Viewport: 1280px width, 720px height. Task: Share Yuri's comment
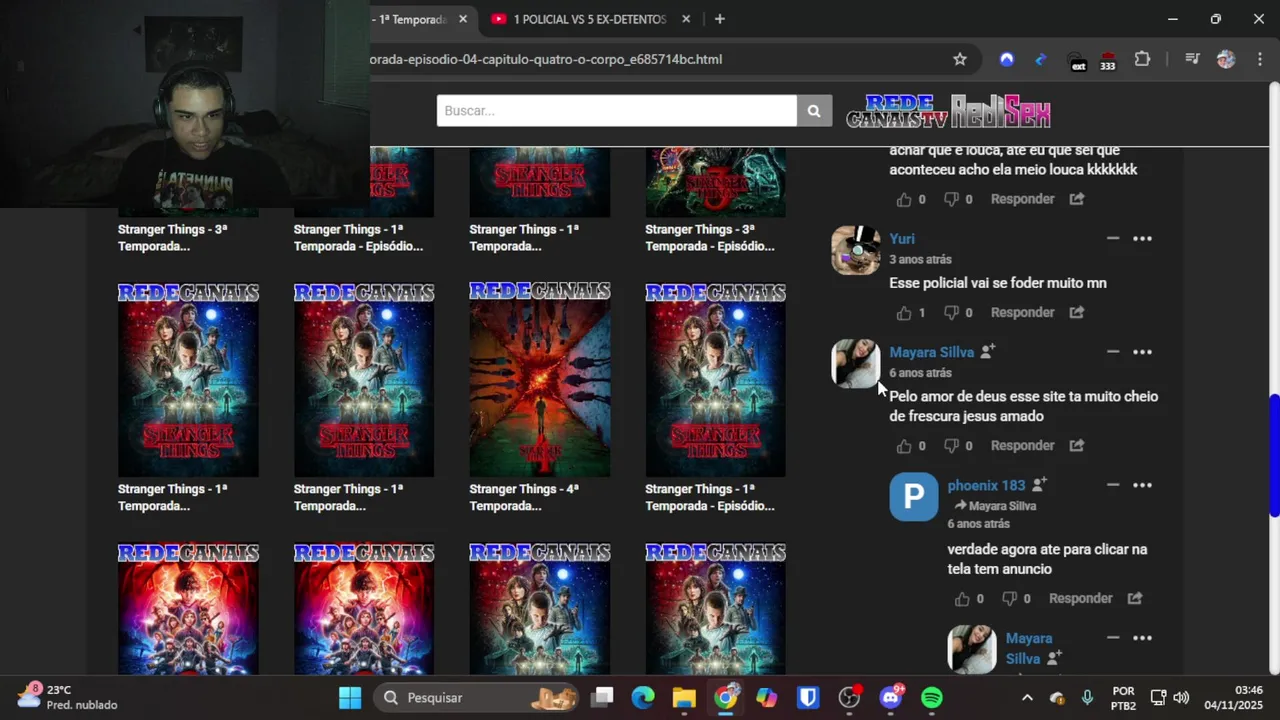click(x=1077, y=313)
